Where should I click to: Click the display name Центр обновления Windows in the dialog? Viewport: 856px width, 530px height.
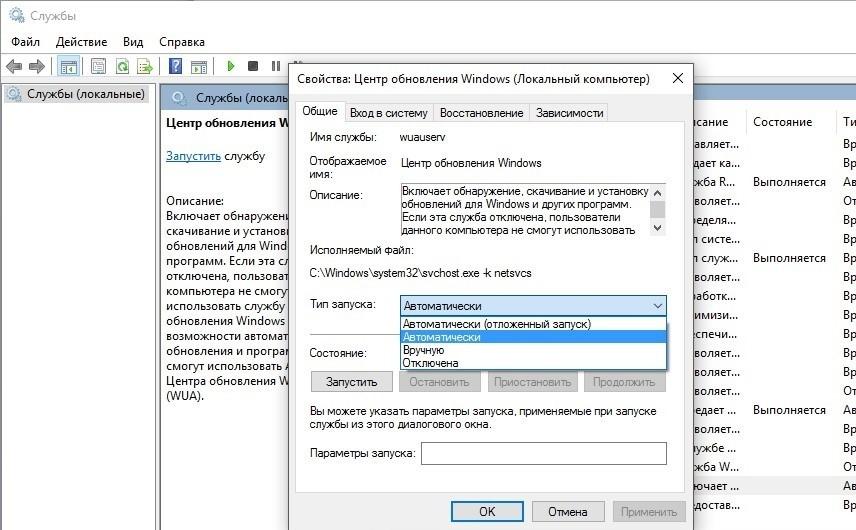tap(471, 163)
